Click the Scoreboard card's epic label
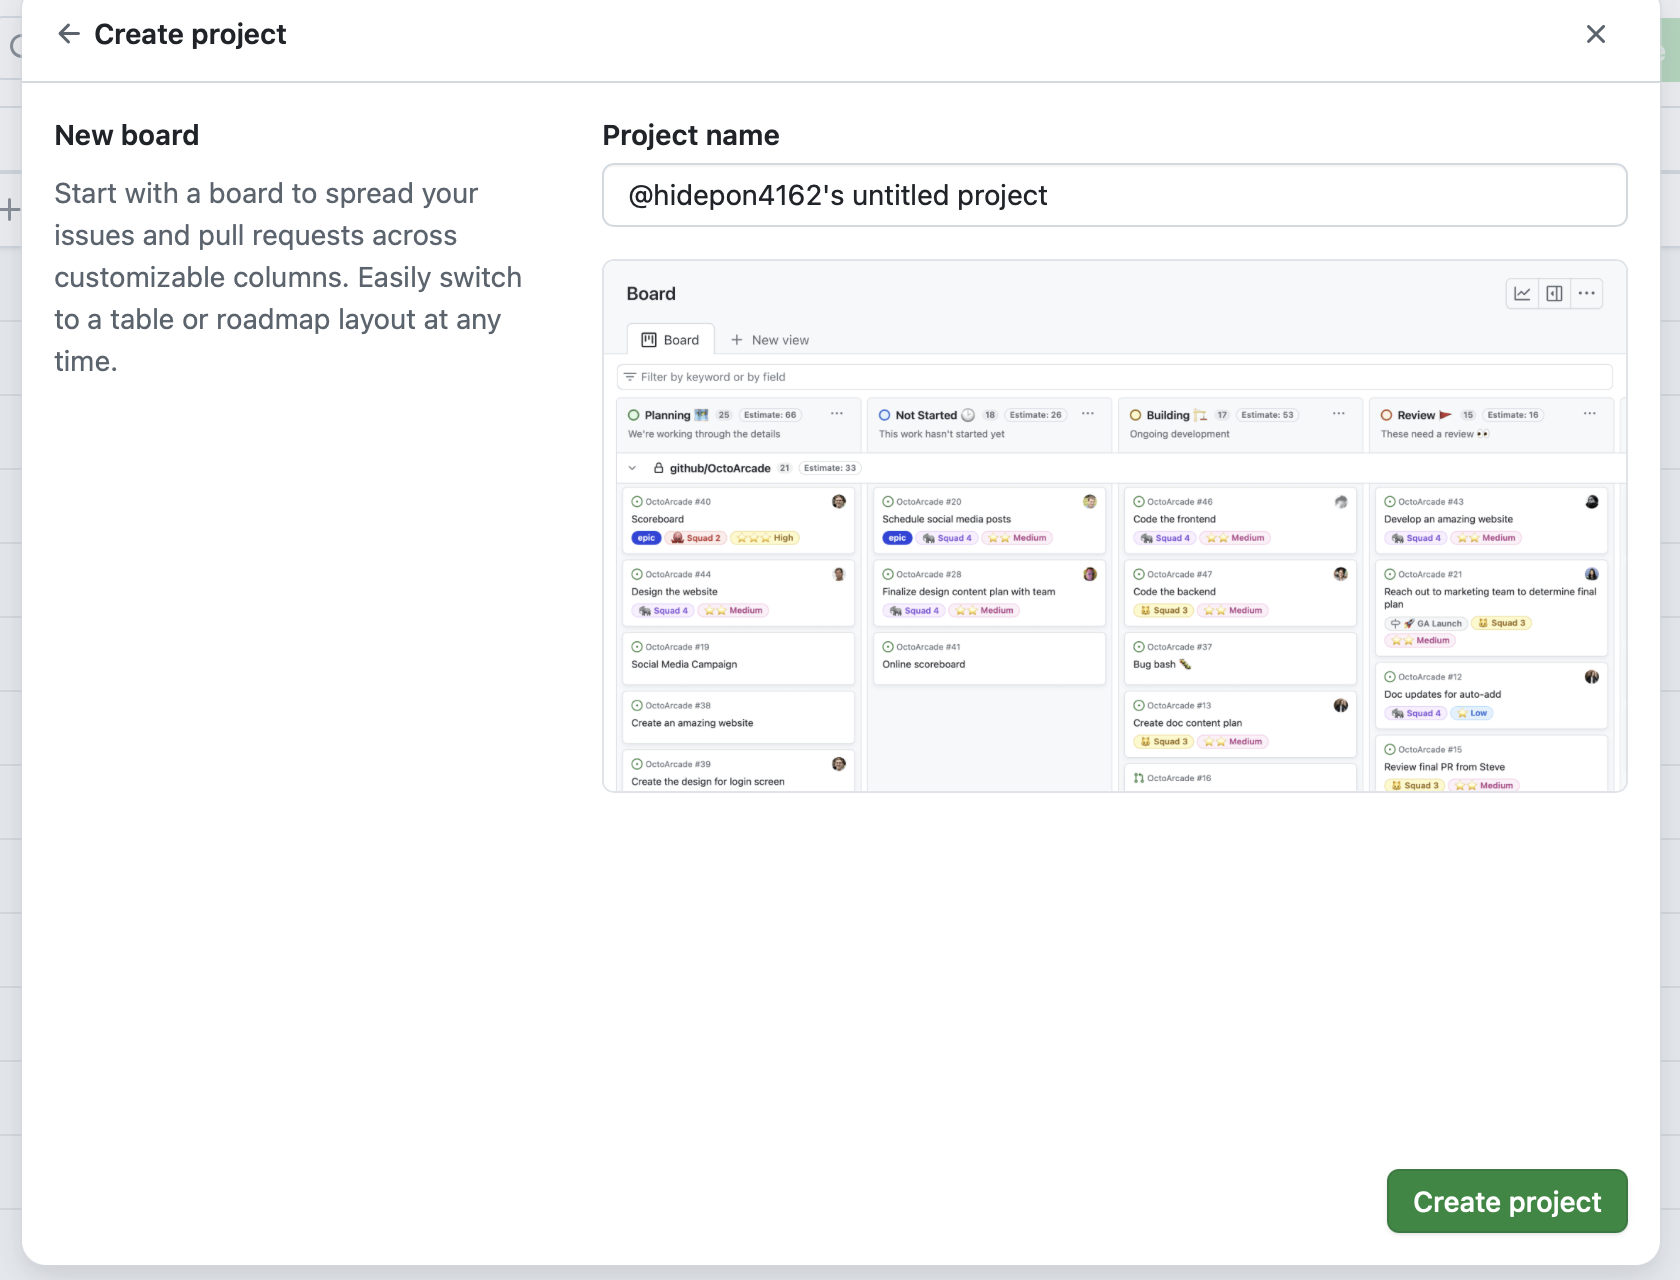Screen dimensions: 1680x1280 pyautogui.click(x=646, y=538)
